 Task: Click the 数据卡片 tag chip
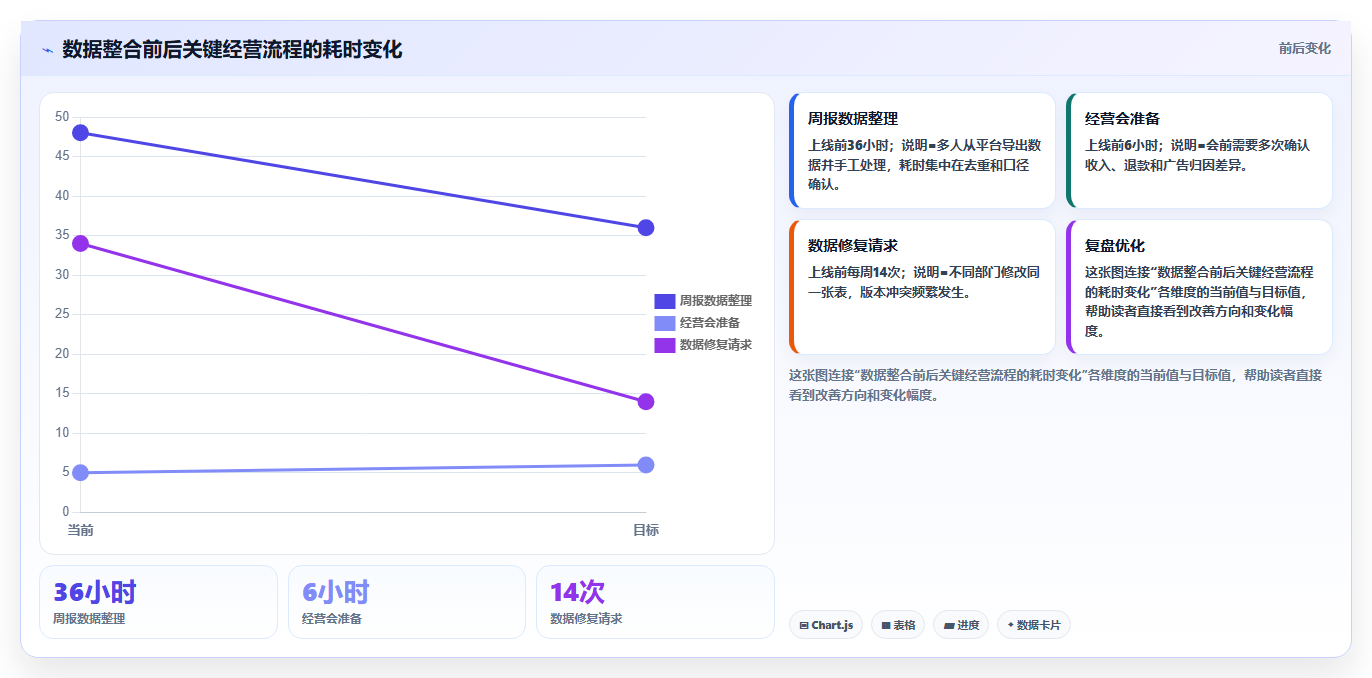point(1034,625)
